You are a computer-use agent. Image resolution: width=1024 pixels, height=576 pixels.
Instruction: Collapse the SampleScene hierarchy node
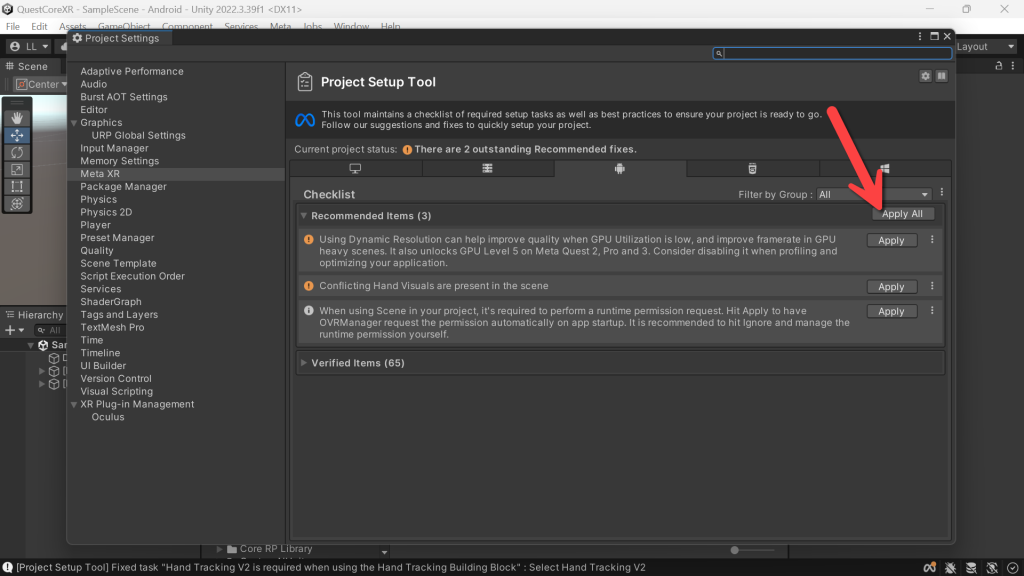coord(31,345)
